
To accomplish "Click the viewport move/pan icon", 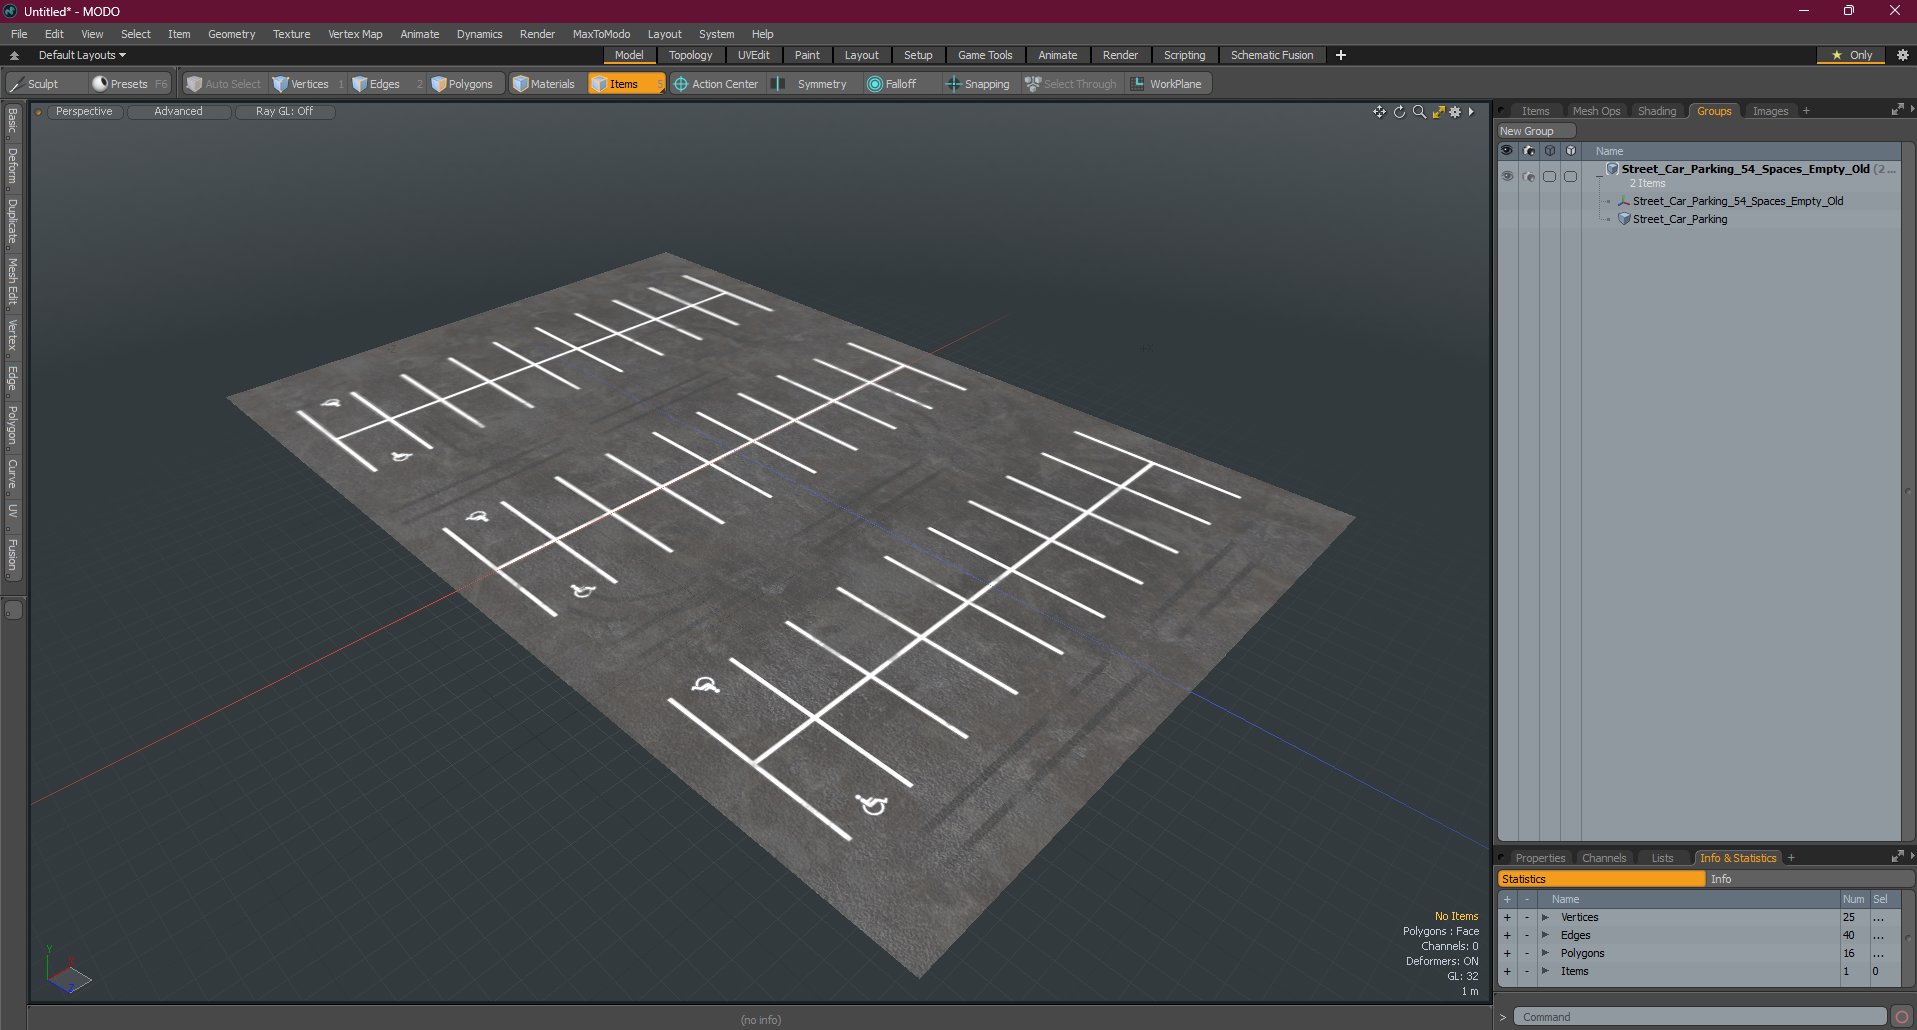I will coord(1379,112).
